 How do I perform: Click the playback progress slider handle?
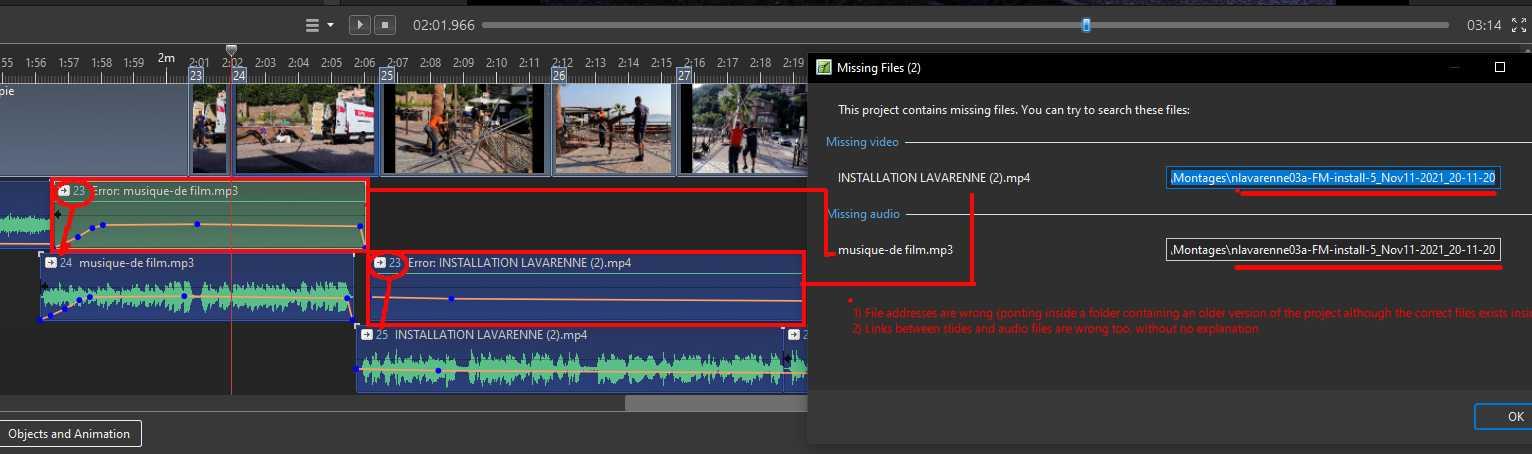[1086, 25]
